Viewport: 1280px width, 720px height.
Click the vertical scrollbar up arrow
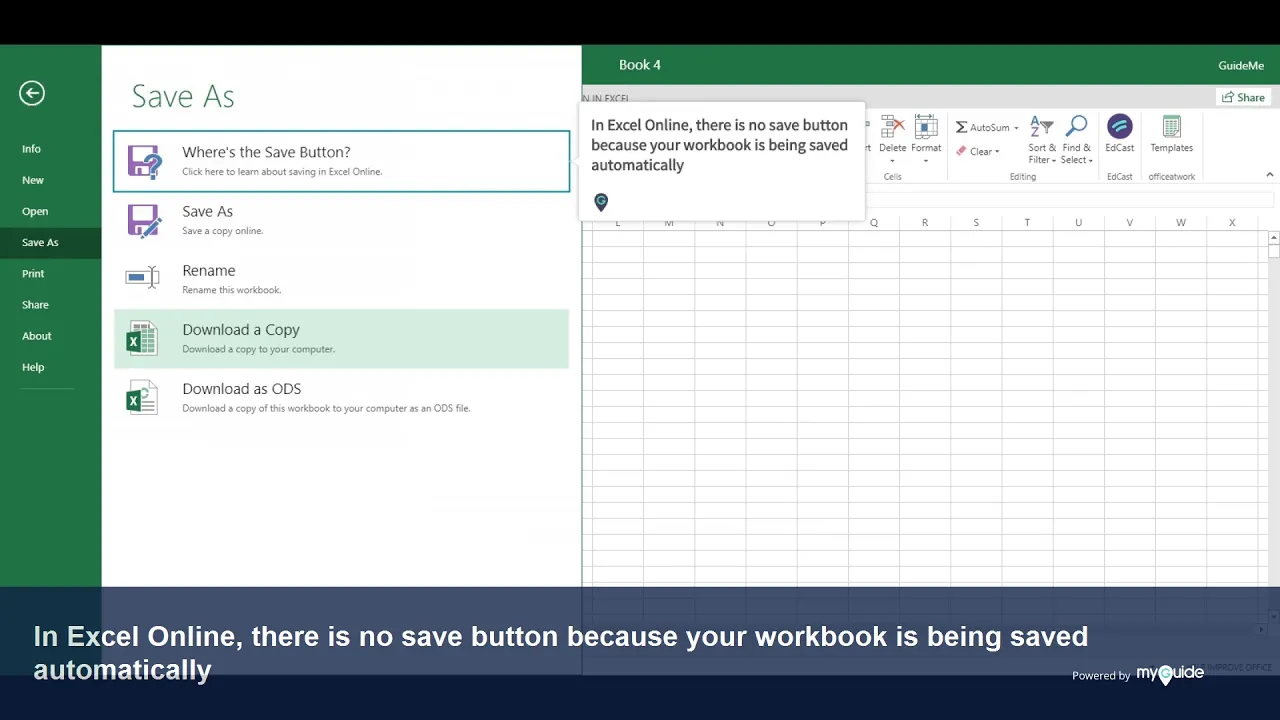[1274, 238]
